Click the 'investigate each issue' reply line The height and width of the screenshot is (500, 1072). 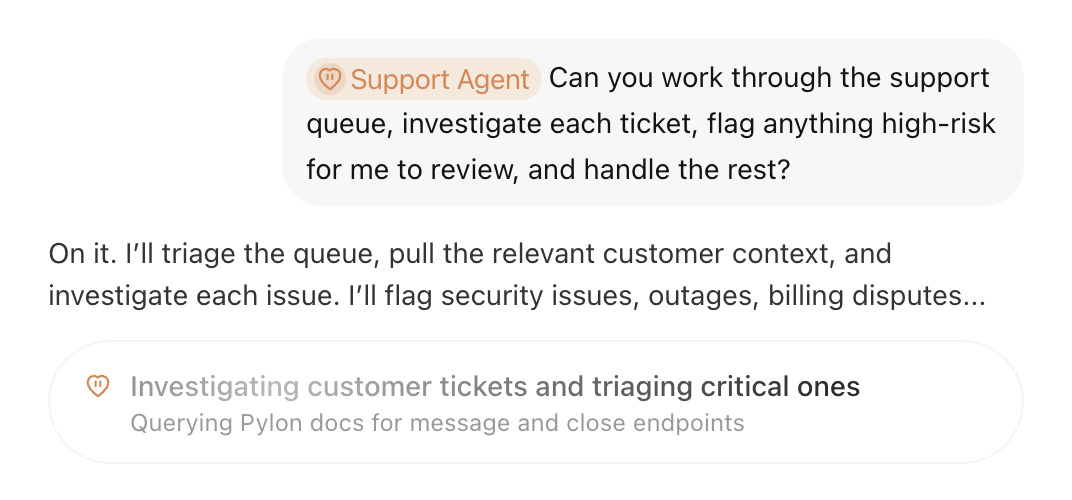(517, 298)
